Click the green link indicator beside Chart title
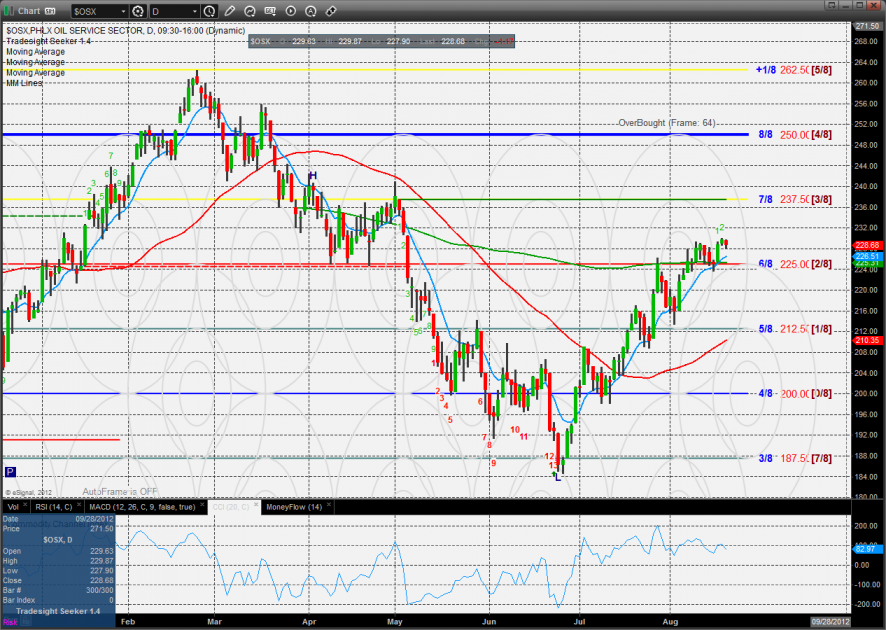Image resolution: width=886 pixels, height=630 pixels. click(8, 11)
